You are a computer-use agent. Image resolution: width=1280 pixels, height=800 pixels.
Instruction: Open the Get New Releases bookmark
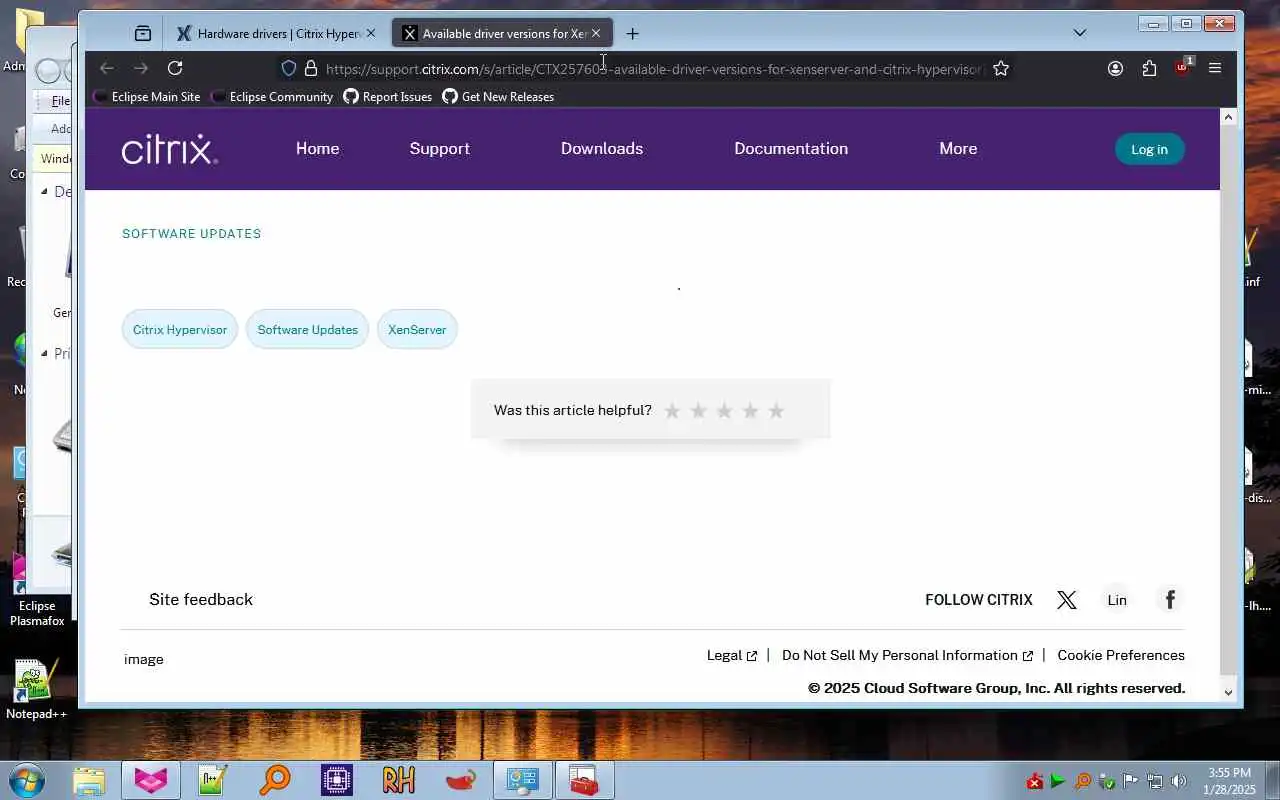pos(498,96)
